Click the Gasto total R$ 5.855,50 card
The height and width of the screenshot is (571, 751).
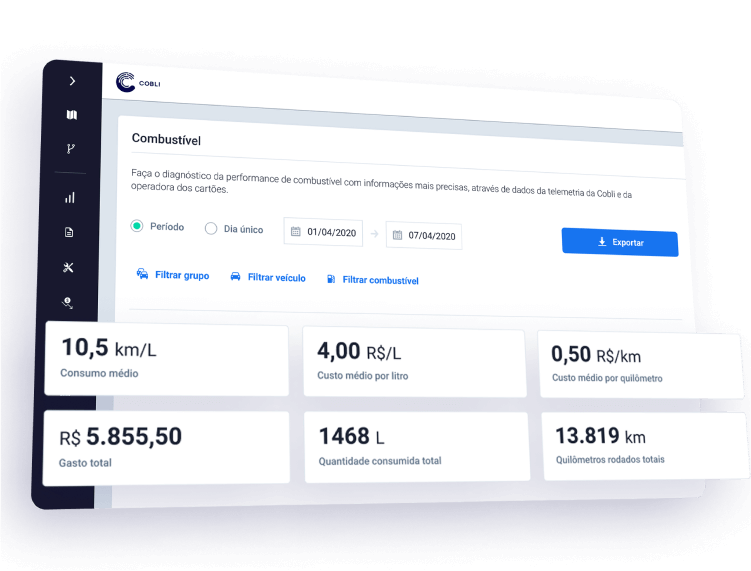(166, 446)
